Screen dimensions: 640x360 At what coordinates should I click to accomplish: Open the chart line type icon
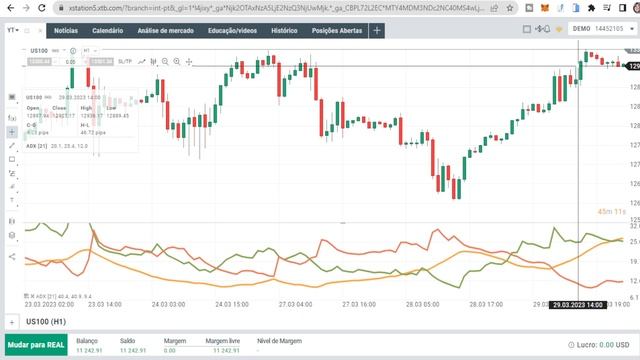pos(142,62)
